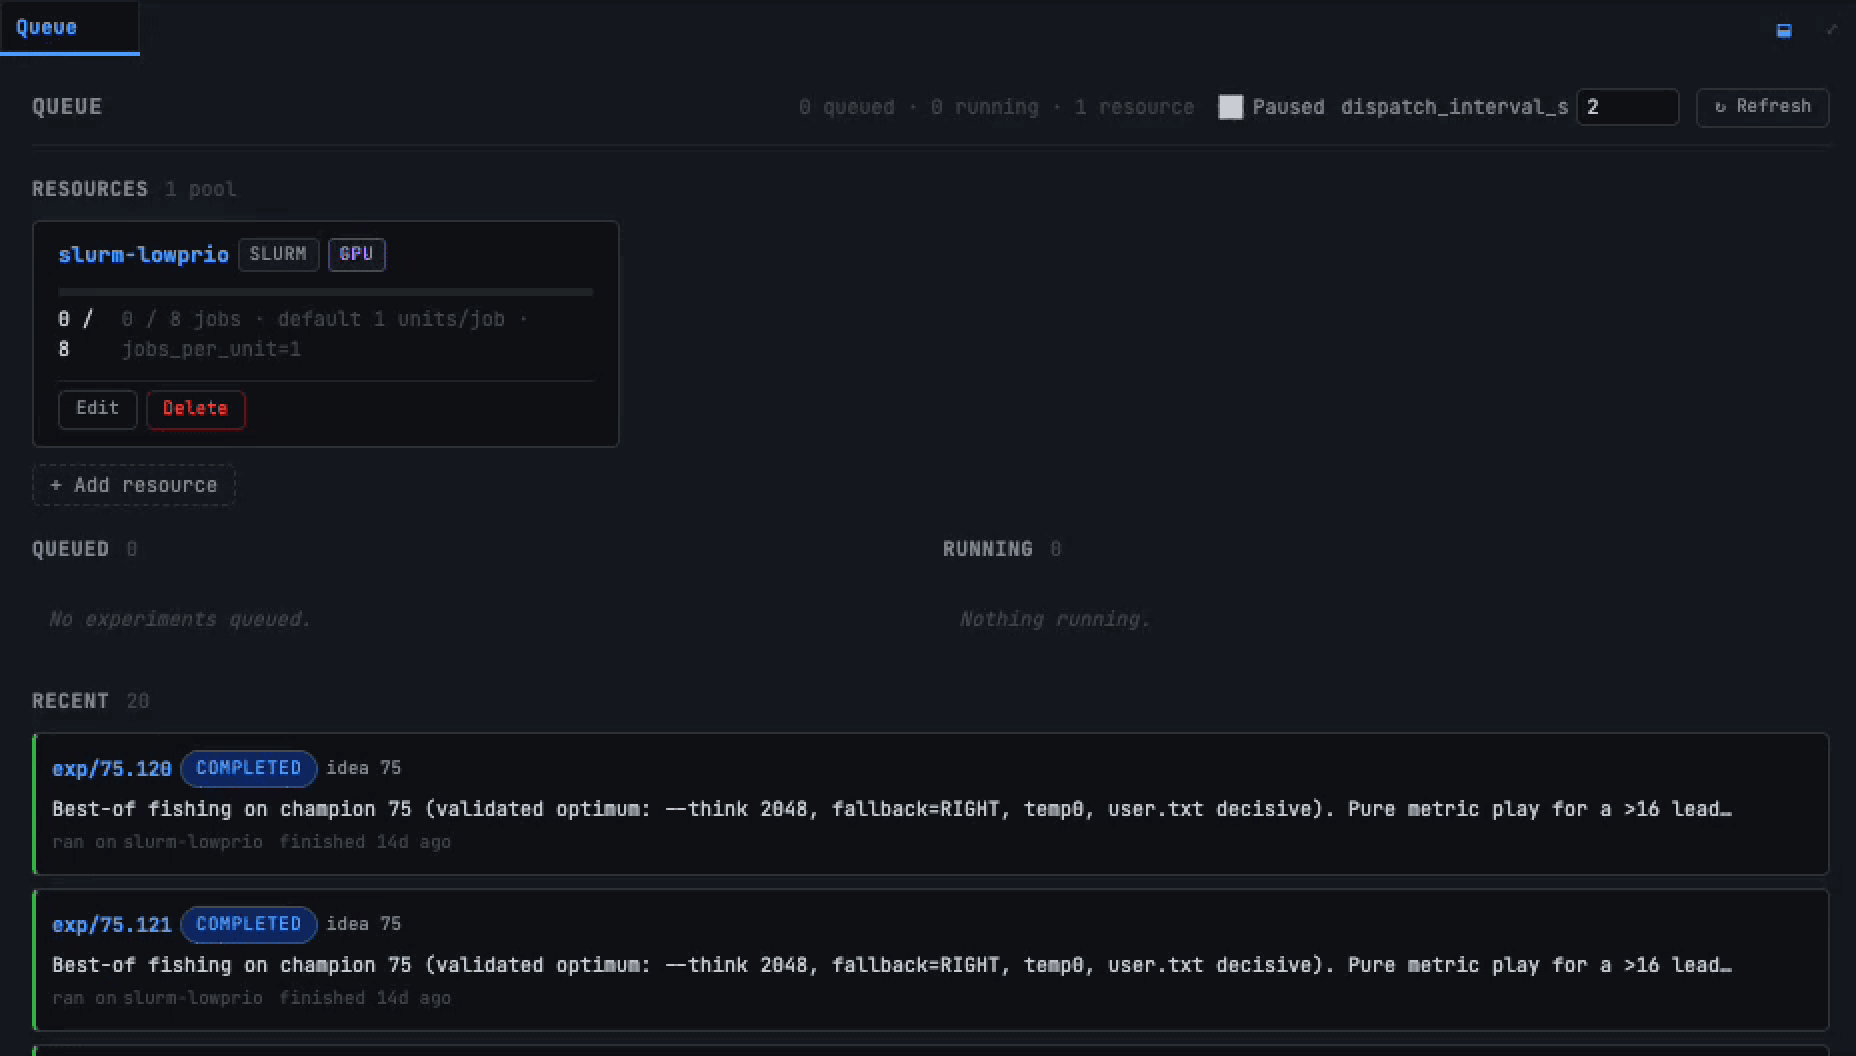The image size is (1856, 1056).
Task: Select the exp/75.121 description text
Action: click(892, 965)
